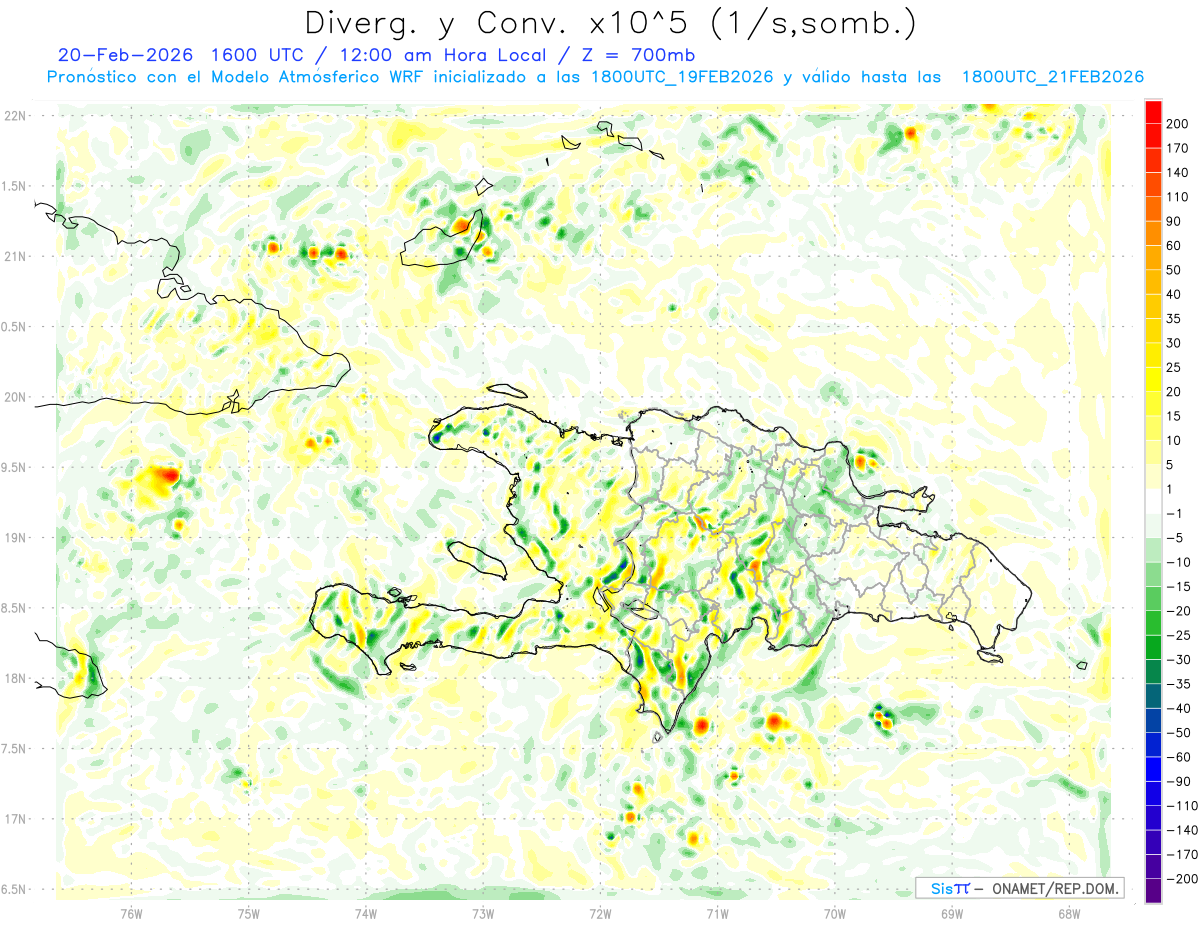
Task: Click the "19N" latitude label
Action: tap(15, 538)
